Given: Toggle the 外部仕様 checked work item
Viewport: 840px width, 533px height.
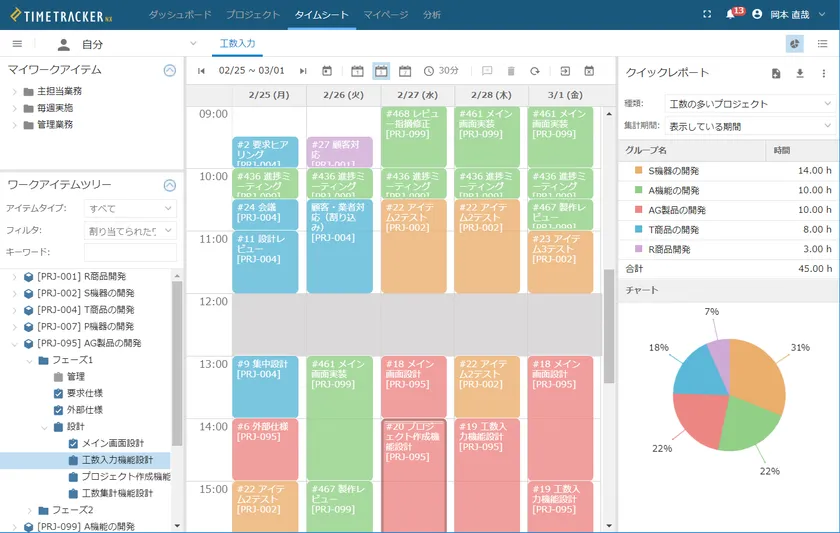Looking at the screenshot, I should 58,410.
